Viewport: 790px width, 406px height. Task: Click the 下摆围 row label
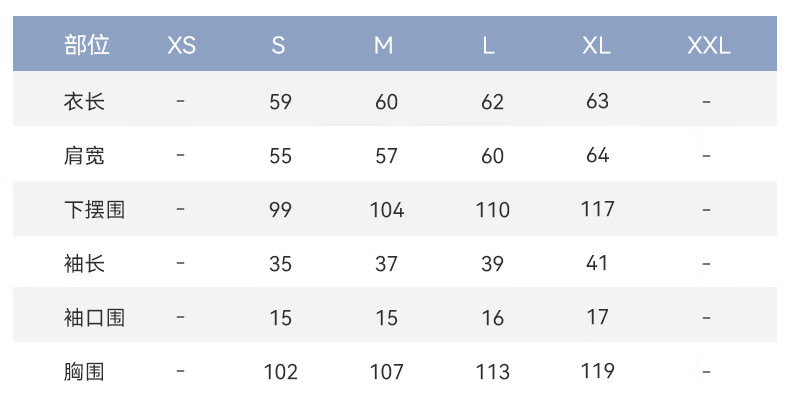94,210
